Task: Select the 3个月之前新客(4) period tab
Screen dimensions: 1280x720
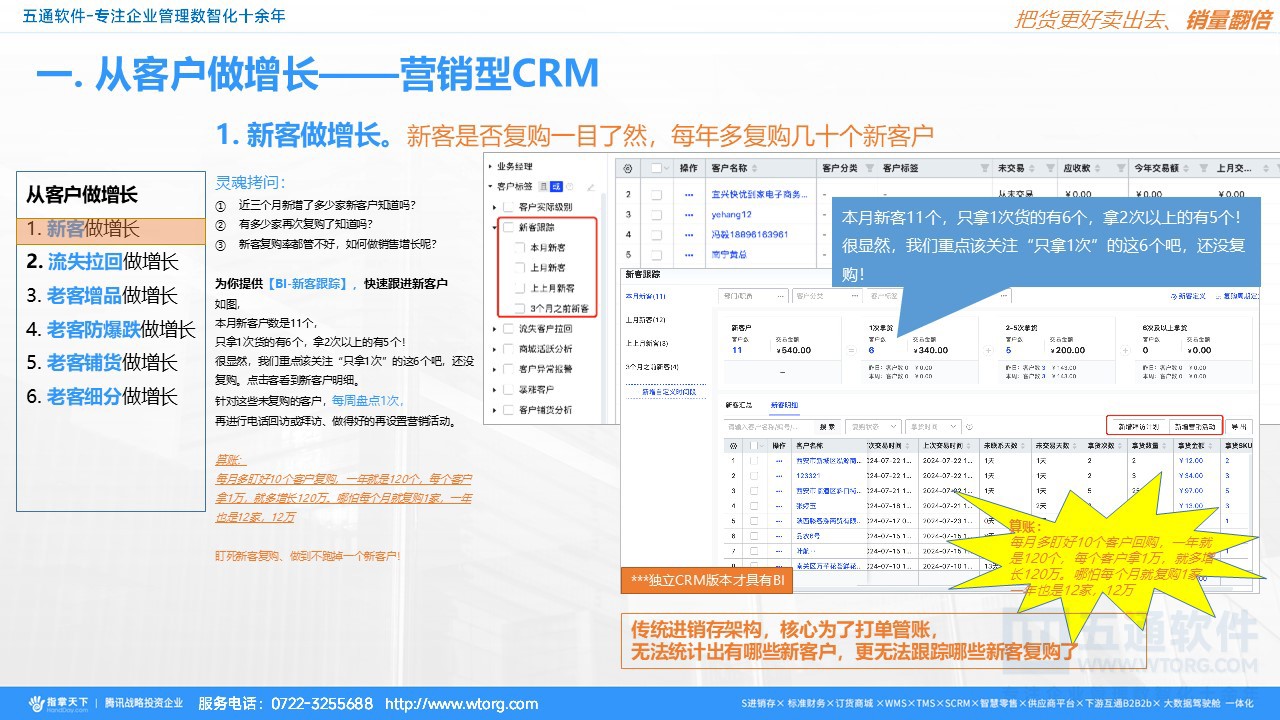Action: click(x=652, y=367)
